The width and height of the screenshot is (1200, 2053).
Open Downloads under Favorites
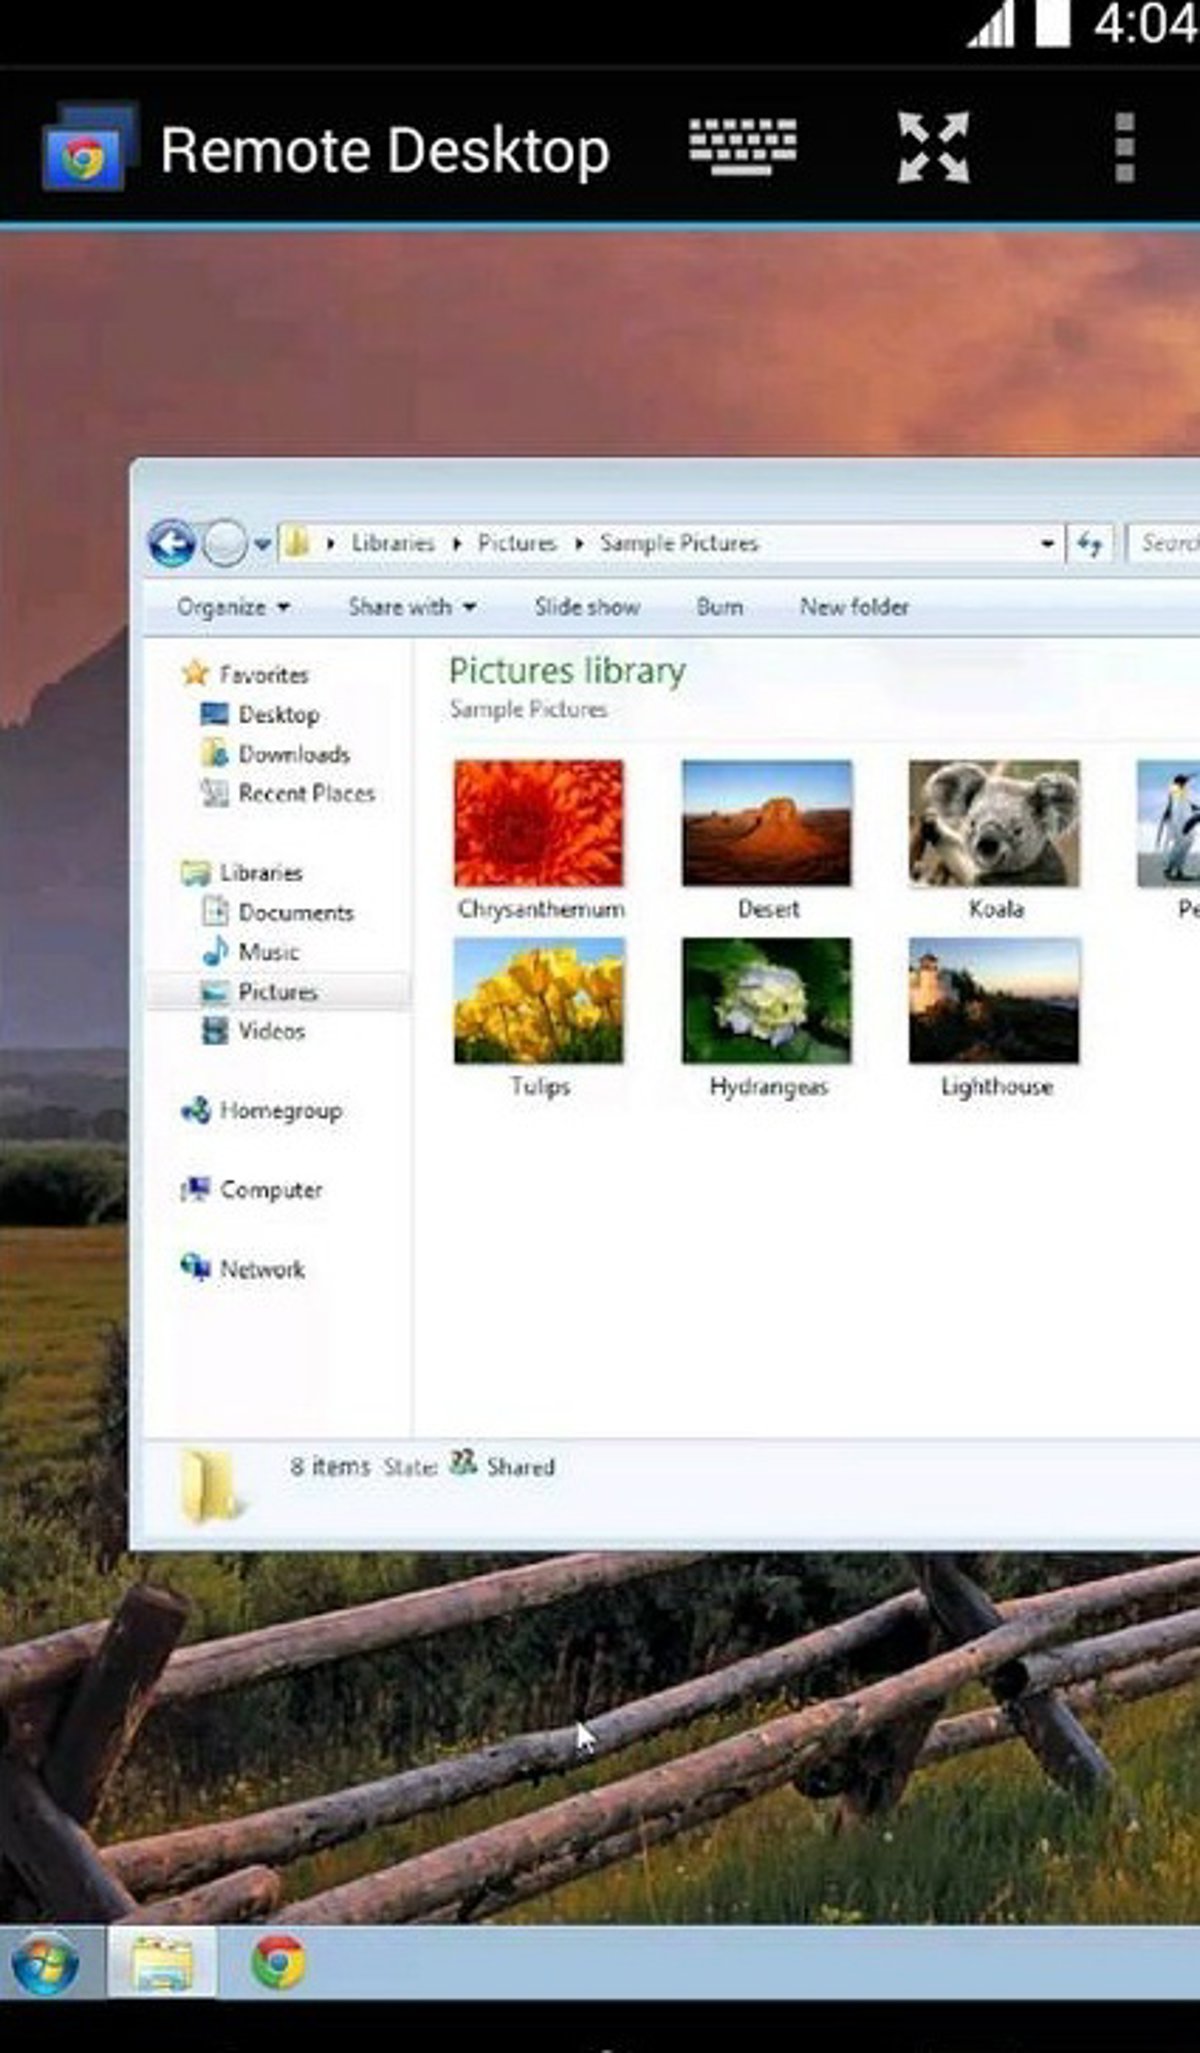pos(293,754)
